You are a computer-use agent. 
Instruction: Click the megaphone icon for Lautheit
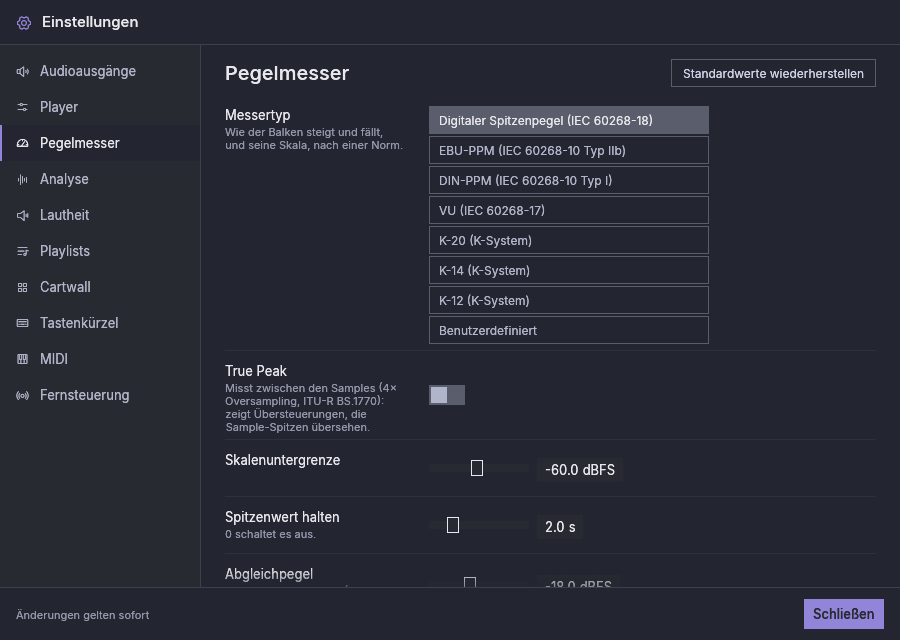click(x=22, y=215)
